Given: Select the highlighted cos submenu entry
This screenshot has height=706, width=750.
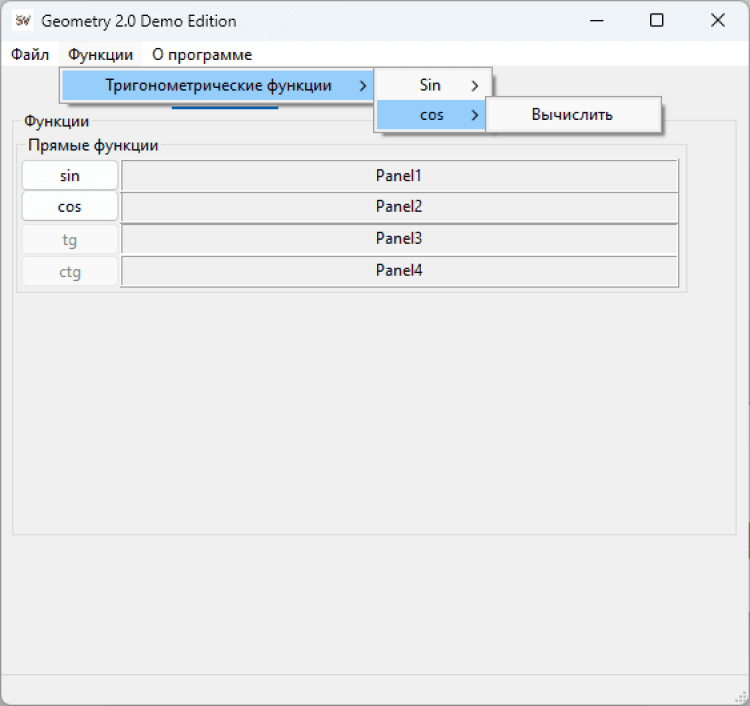Looking at the screenshot, I should pyautogui.click(x=431, y=115).
